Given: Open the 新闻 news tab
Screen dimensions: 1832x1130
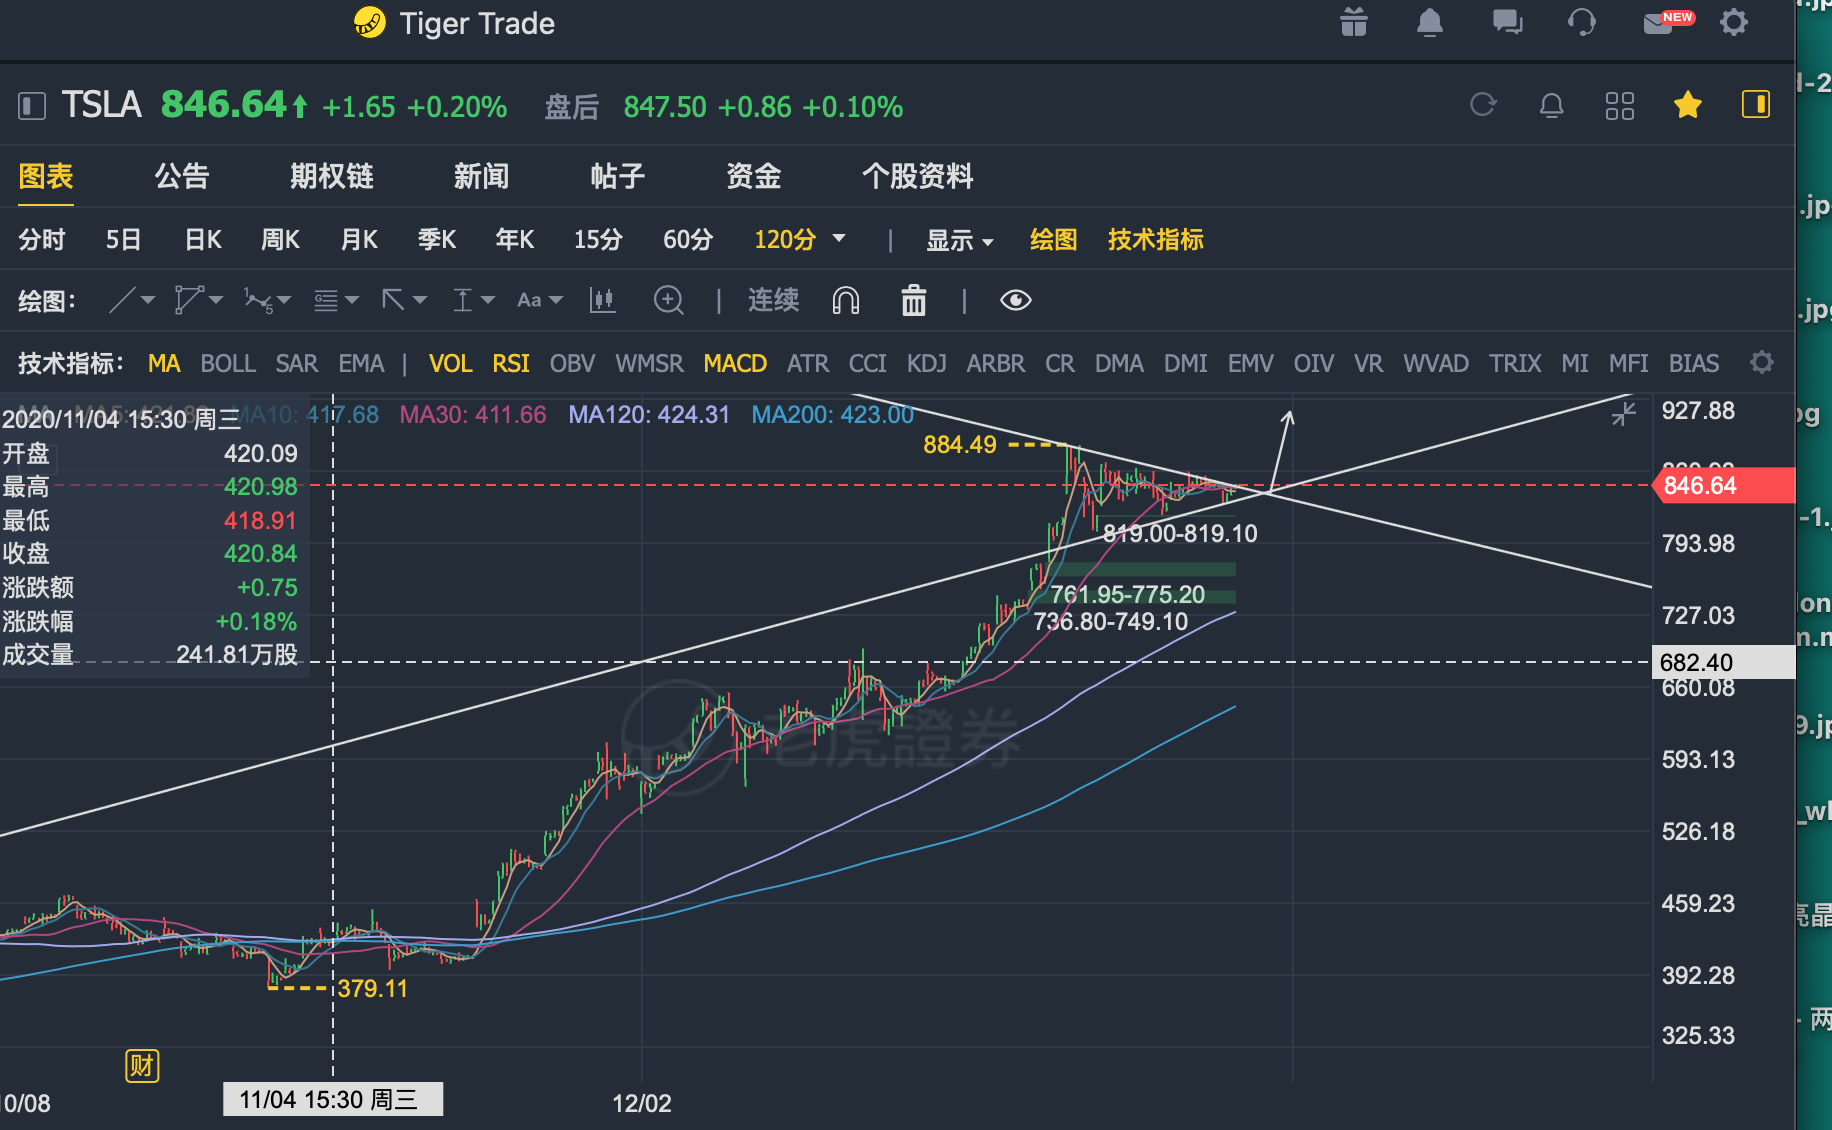Looking at the screenshot, I should point(482,177).
